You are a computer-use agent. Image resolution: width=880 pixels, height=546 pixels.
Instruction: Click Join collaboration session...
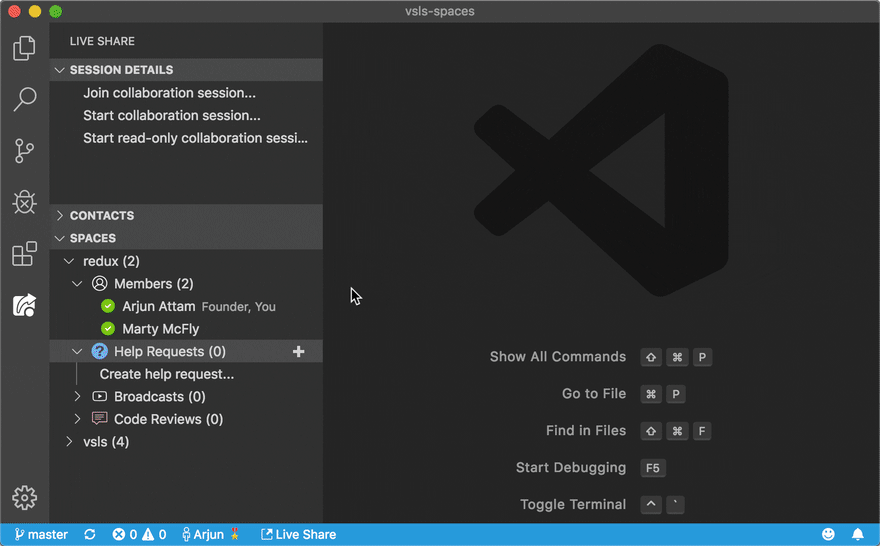(x=169, y=93)
